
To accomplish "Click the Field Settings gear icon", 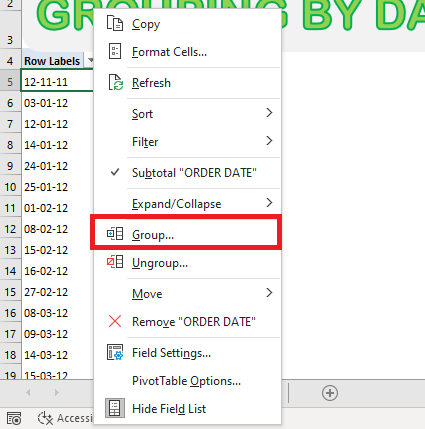I will click(115, 352).
